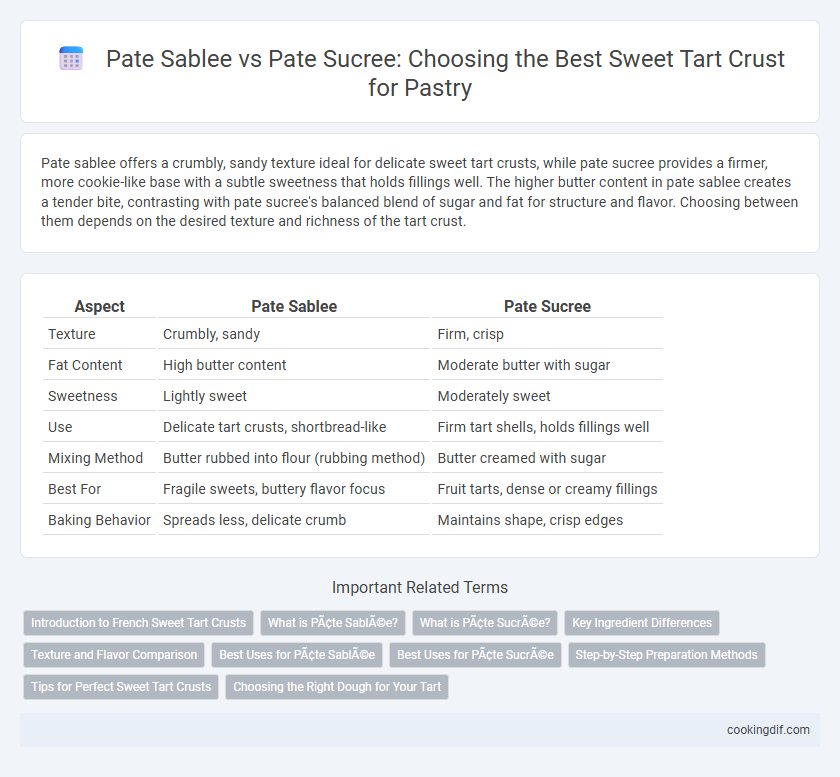Open the Introduction to French Sweet Tart Crusts tag

[138, 623]
